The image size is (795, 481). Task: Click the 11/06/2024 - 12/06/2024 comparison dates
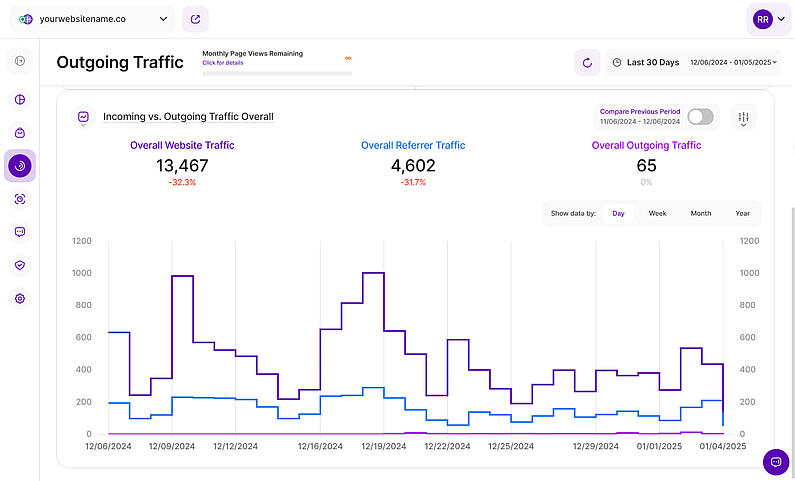pos(640,122)
